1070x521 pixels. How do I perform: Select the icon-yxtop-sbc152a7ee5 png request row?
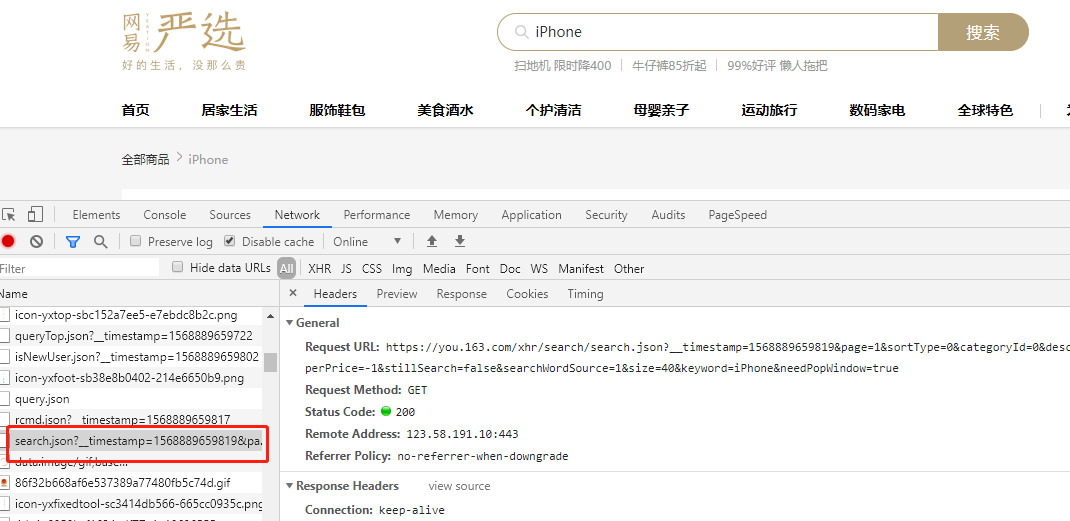[x=131, y=315]
